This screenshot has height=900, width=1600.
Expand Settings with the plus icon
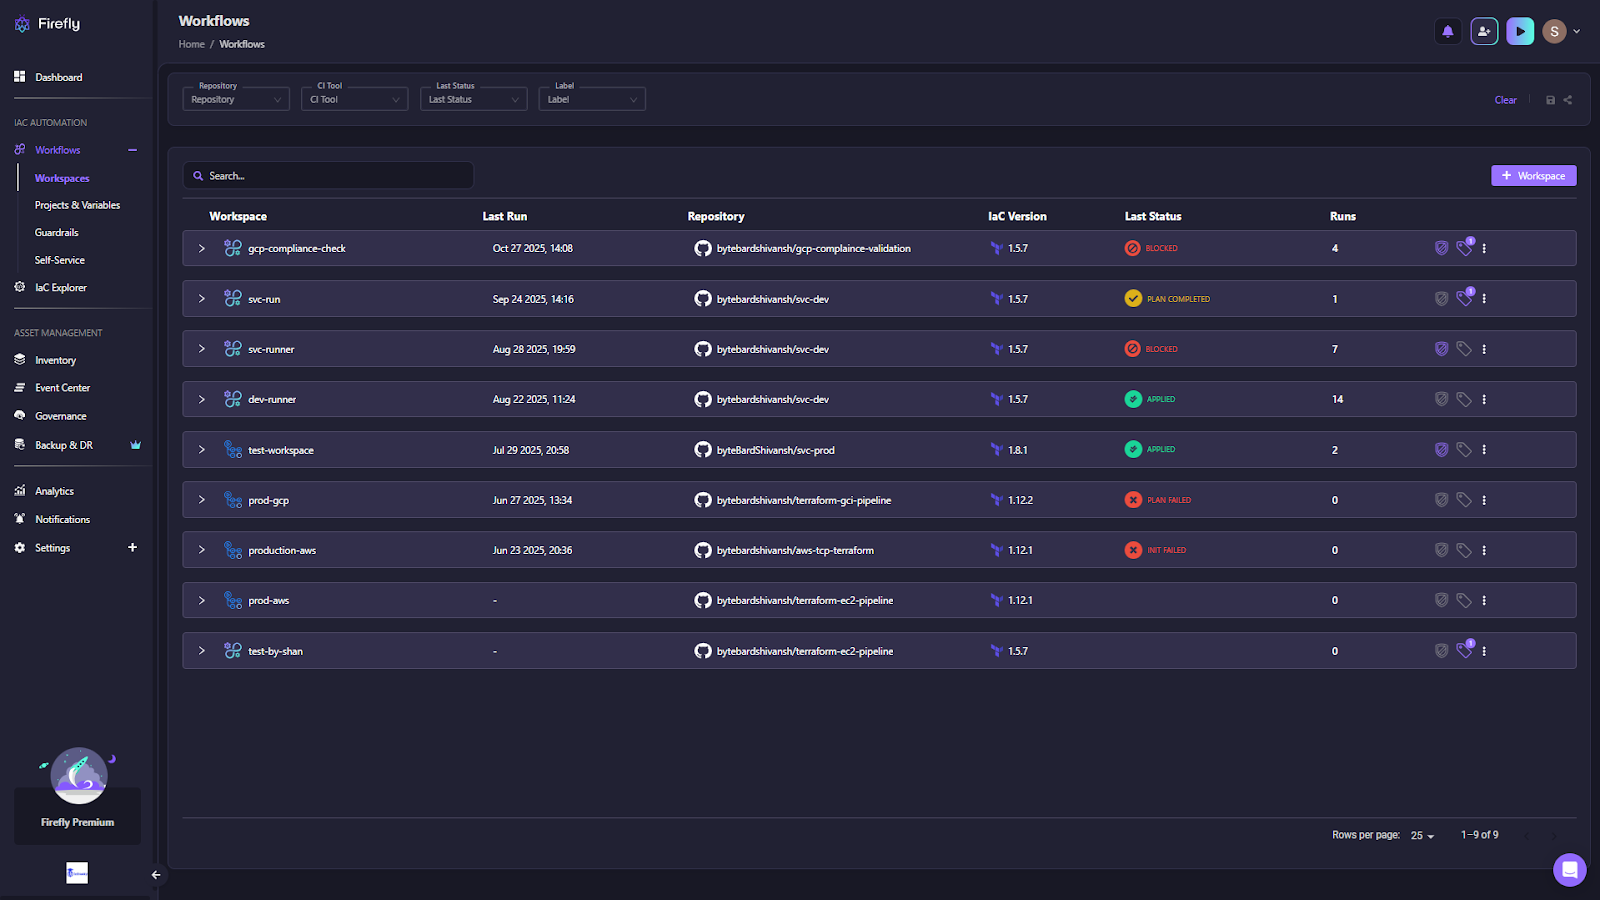point(132,547)
